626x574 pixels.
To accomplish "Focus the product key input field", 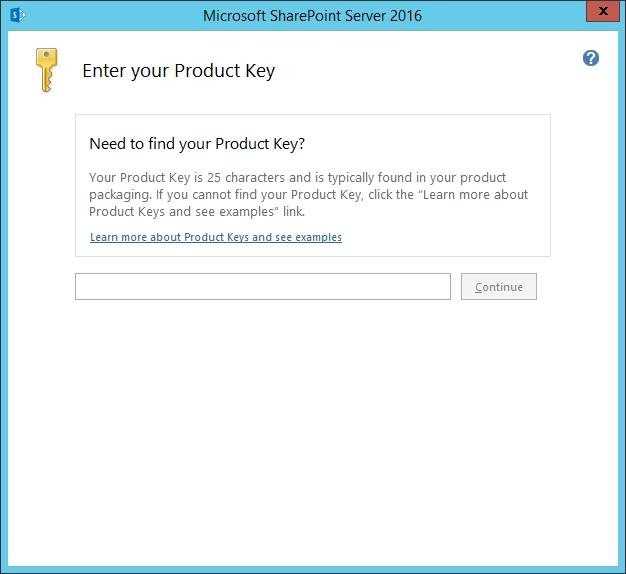I will pyautogui.click(x=263, y=287).
